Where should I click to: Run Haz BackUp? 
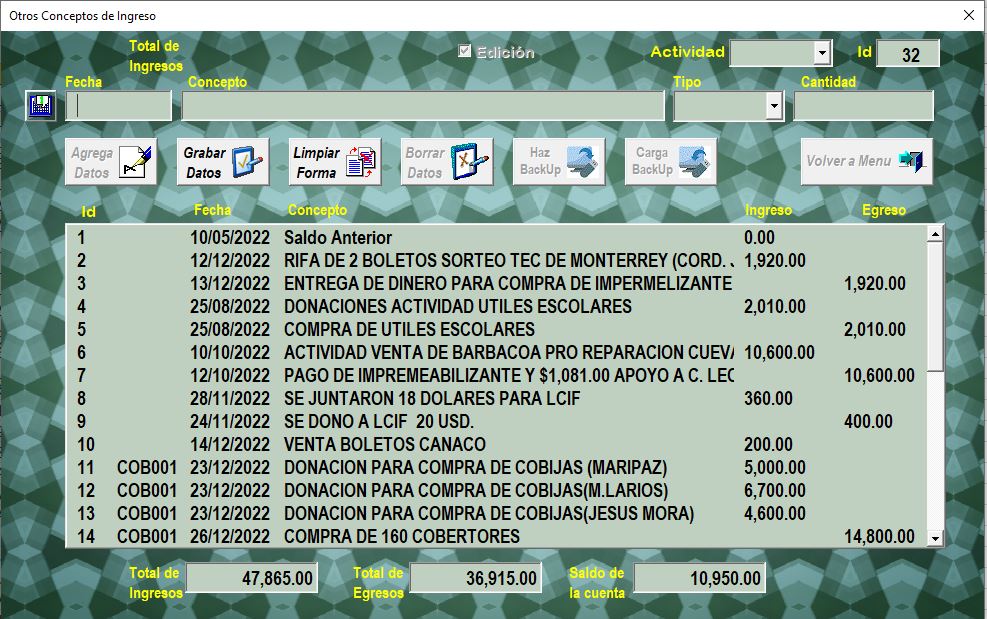pos(559,162)
